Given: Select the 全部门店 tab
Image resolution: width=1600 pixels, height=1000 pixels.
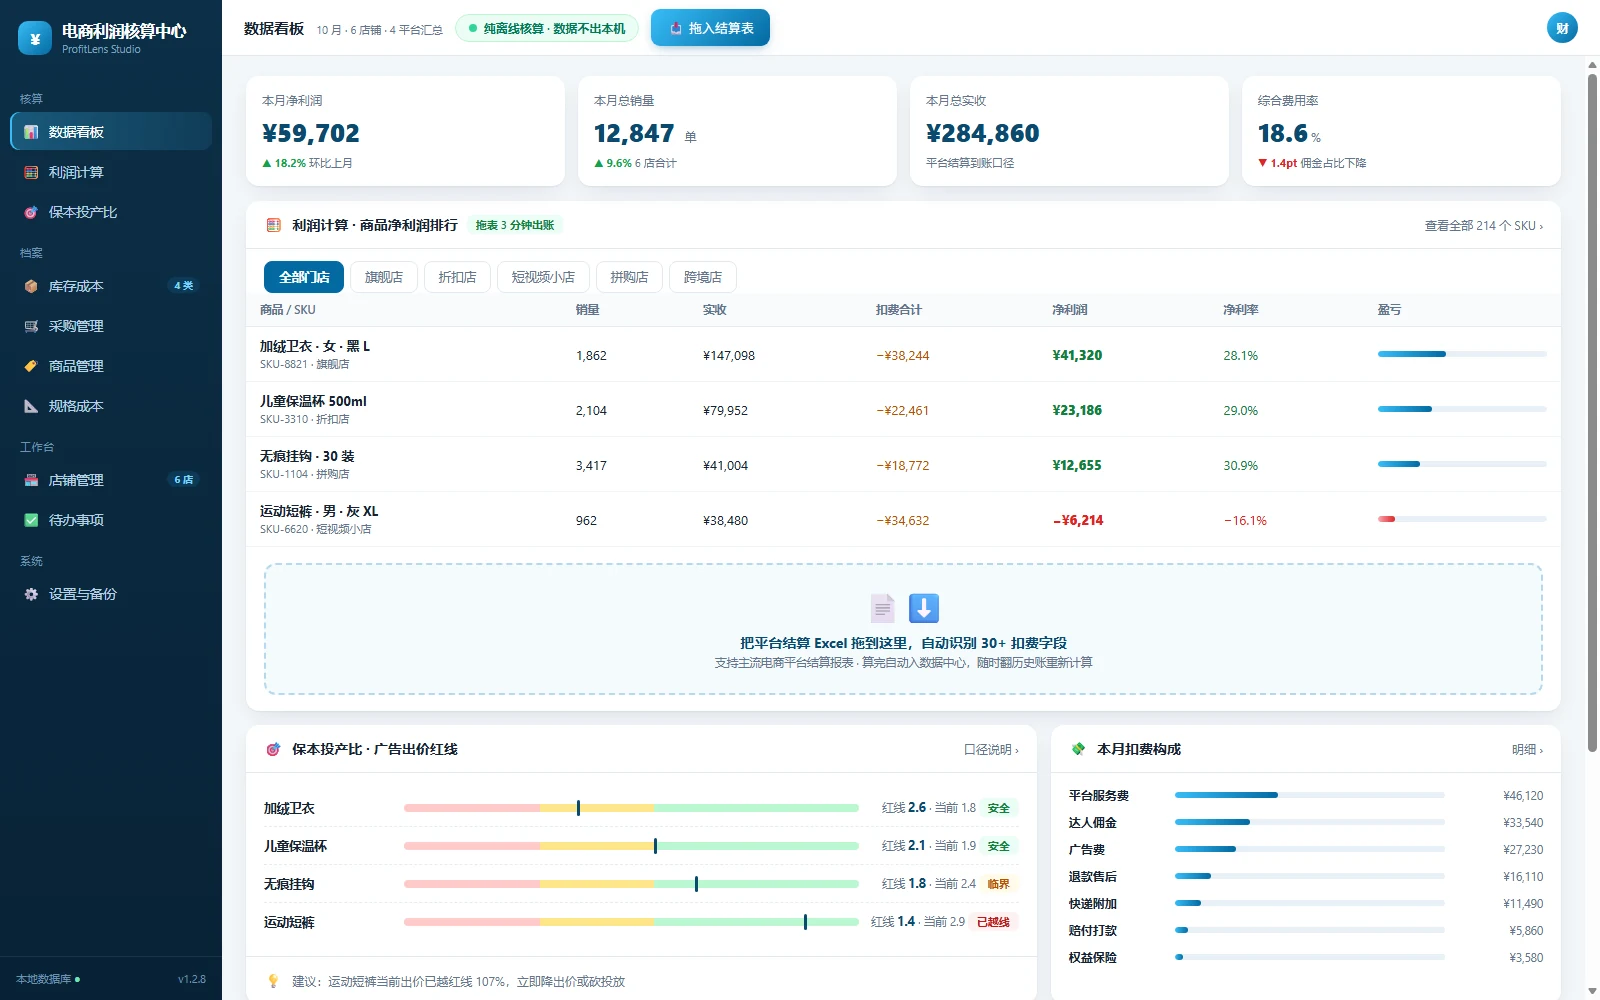Looking at the screenshot, I should (x=304, y=277).
